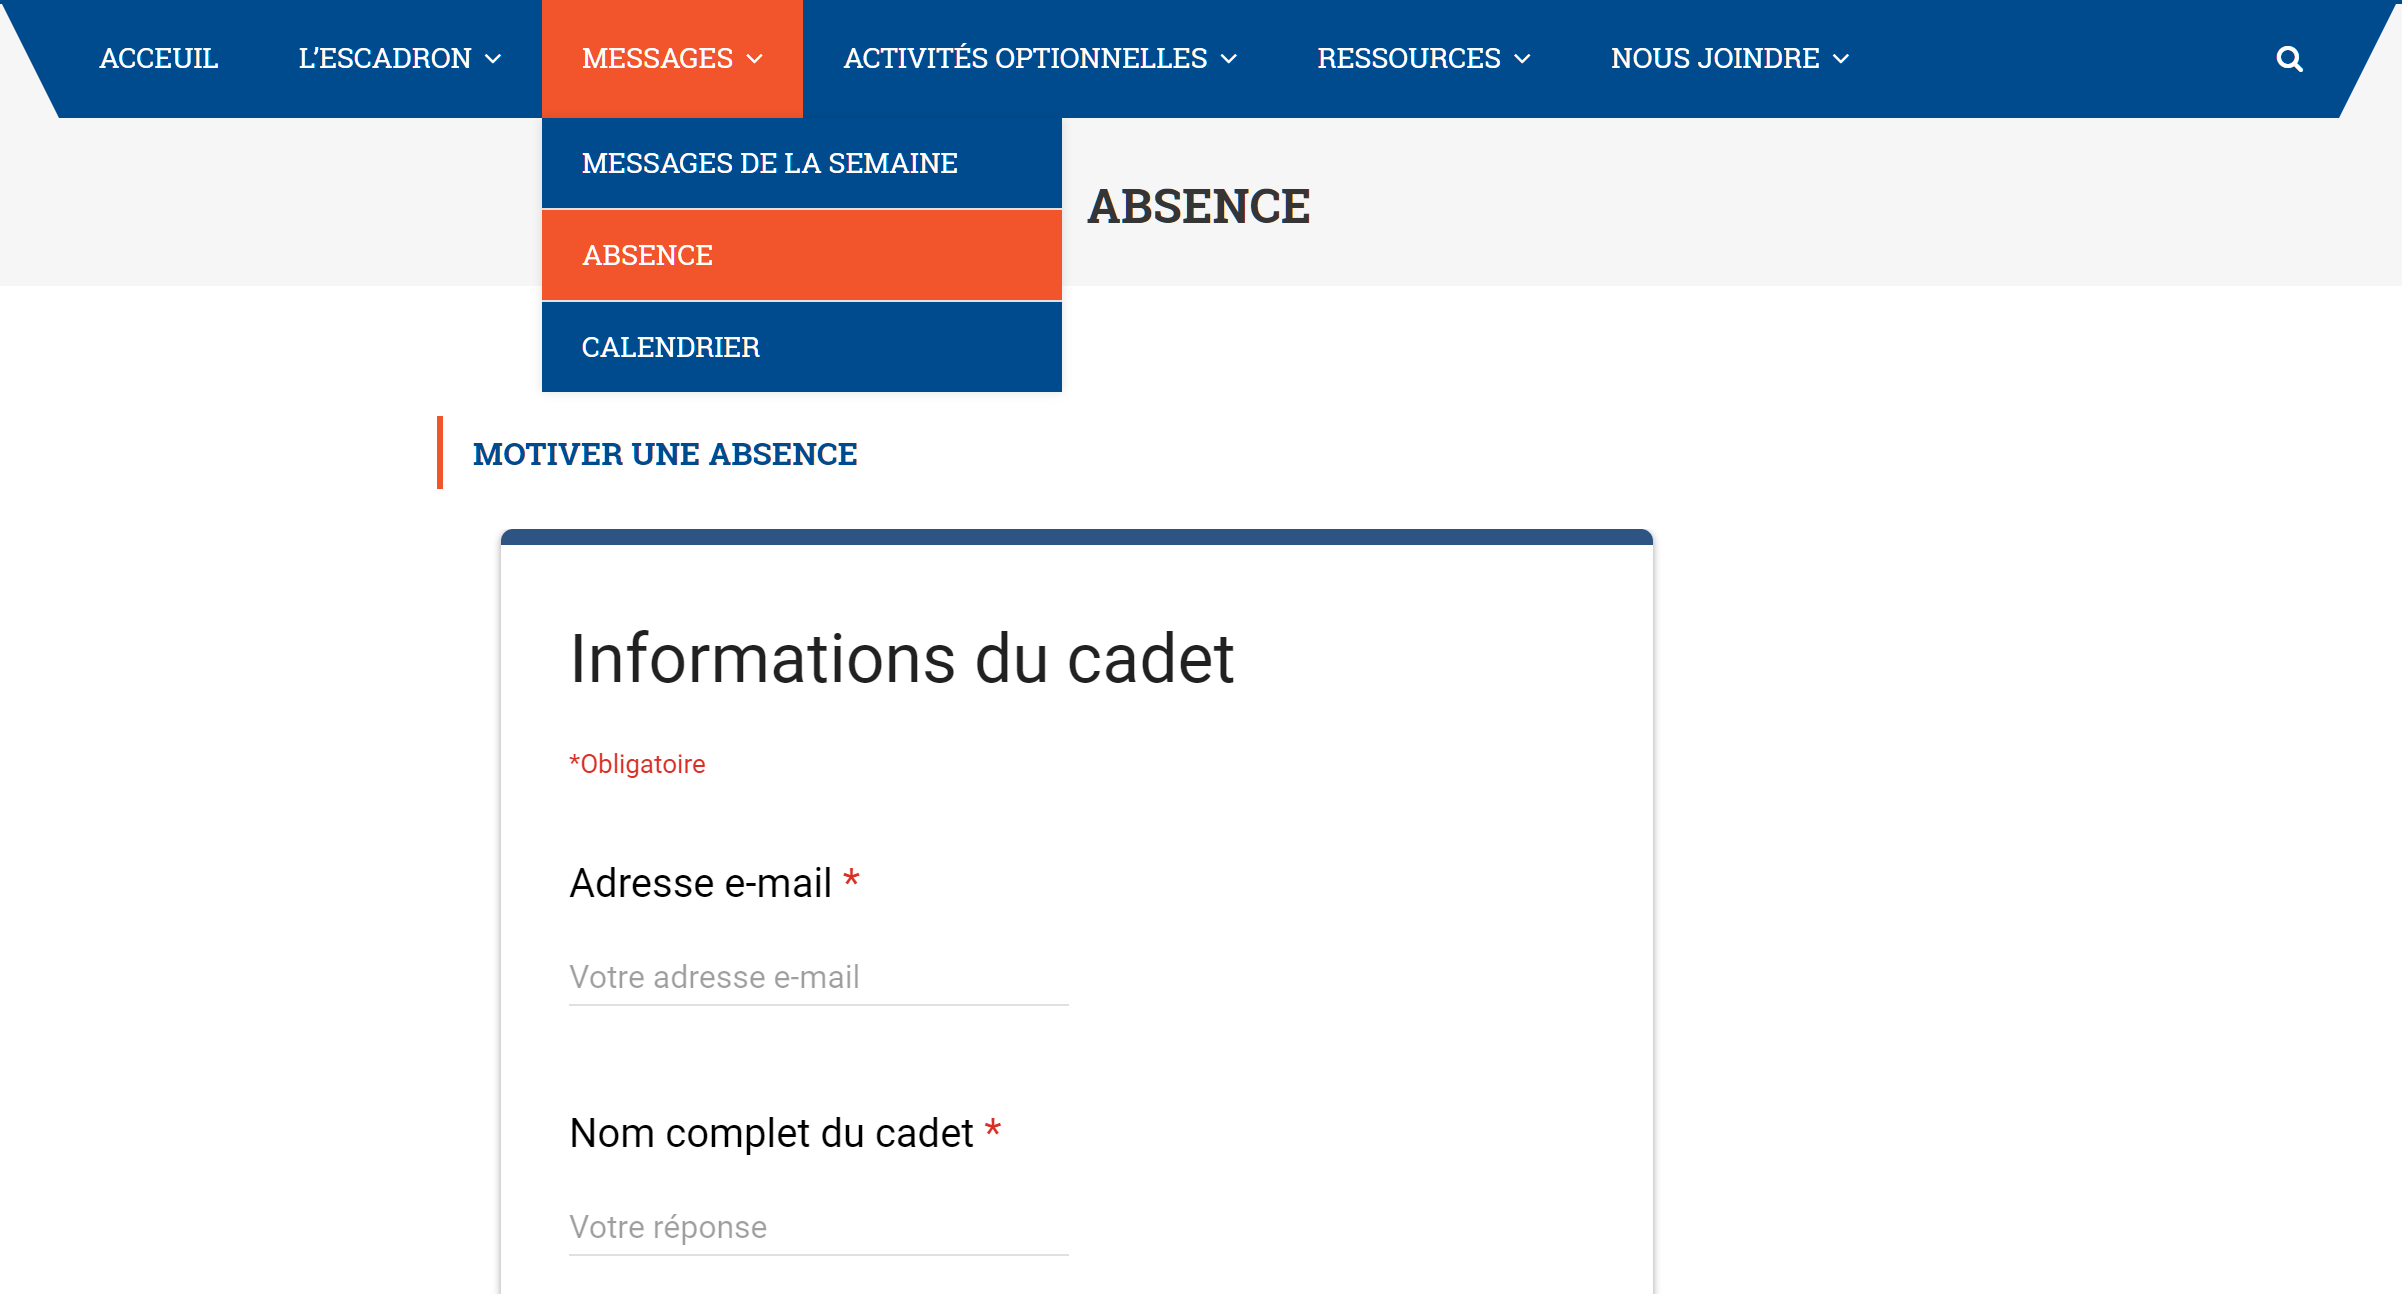The width and height of the screenshot is (2402, 1294).
Task: Click the search magnifier icon
Action: click(2289, 59)
